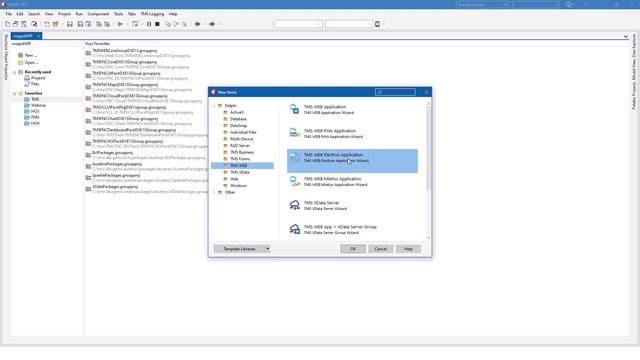
Task: Click the New... link on the welcome page
Action: pos(31,55)
